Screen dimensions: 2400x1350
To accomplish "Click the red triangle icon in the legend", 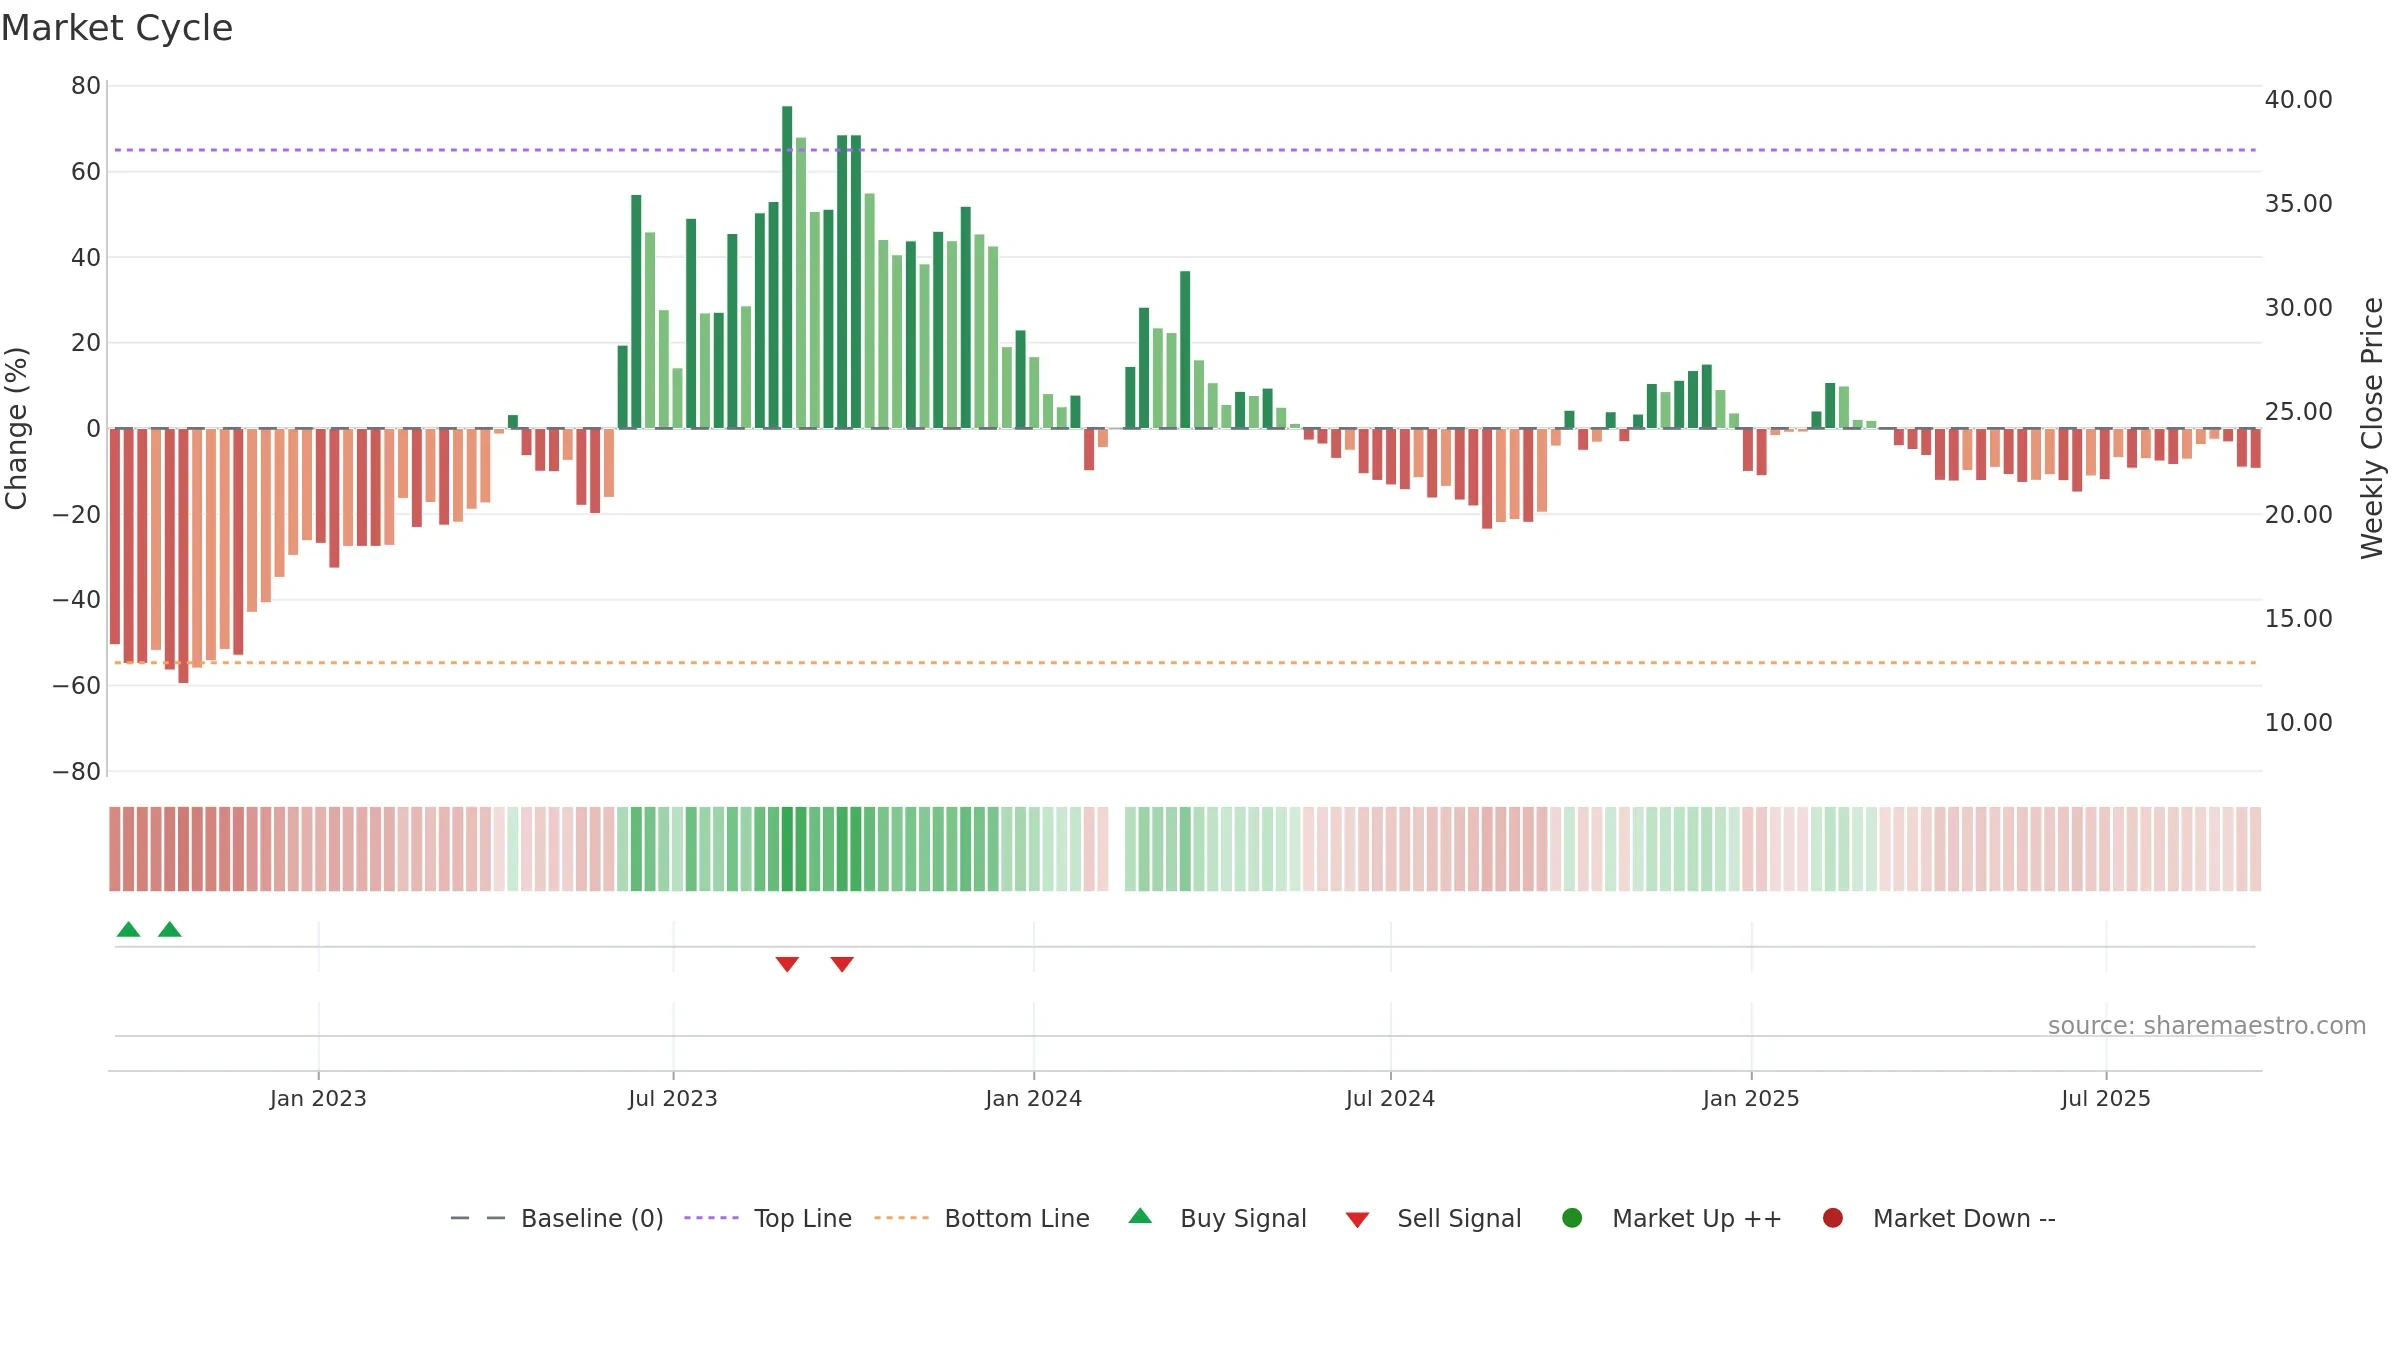I will tap(1357, 1220).
